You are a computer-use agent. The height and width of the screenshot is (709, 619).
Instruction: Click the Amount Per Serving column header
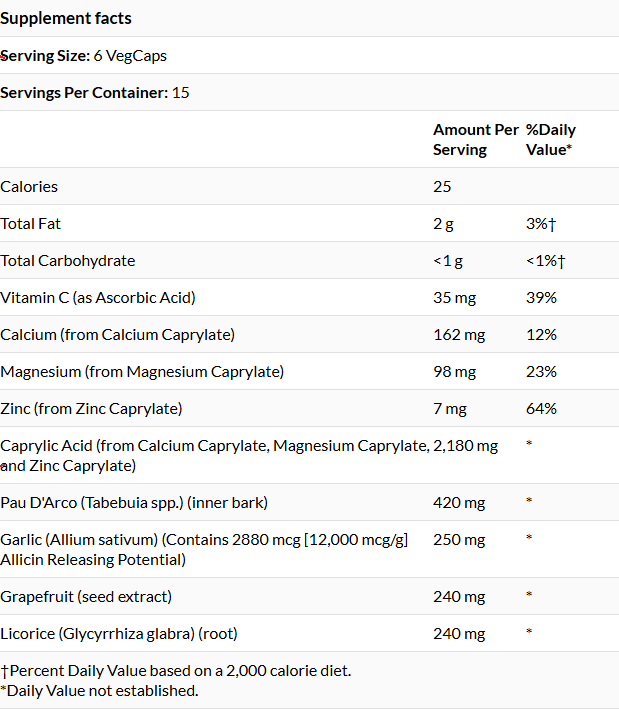pyautogui.click(x=476, y=140)
